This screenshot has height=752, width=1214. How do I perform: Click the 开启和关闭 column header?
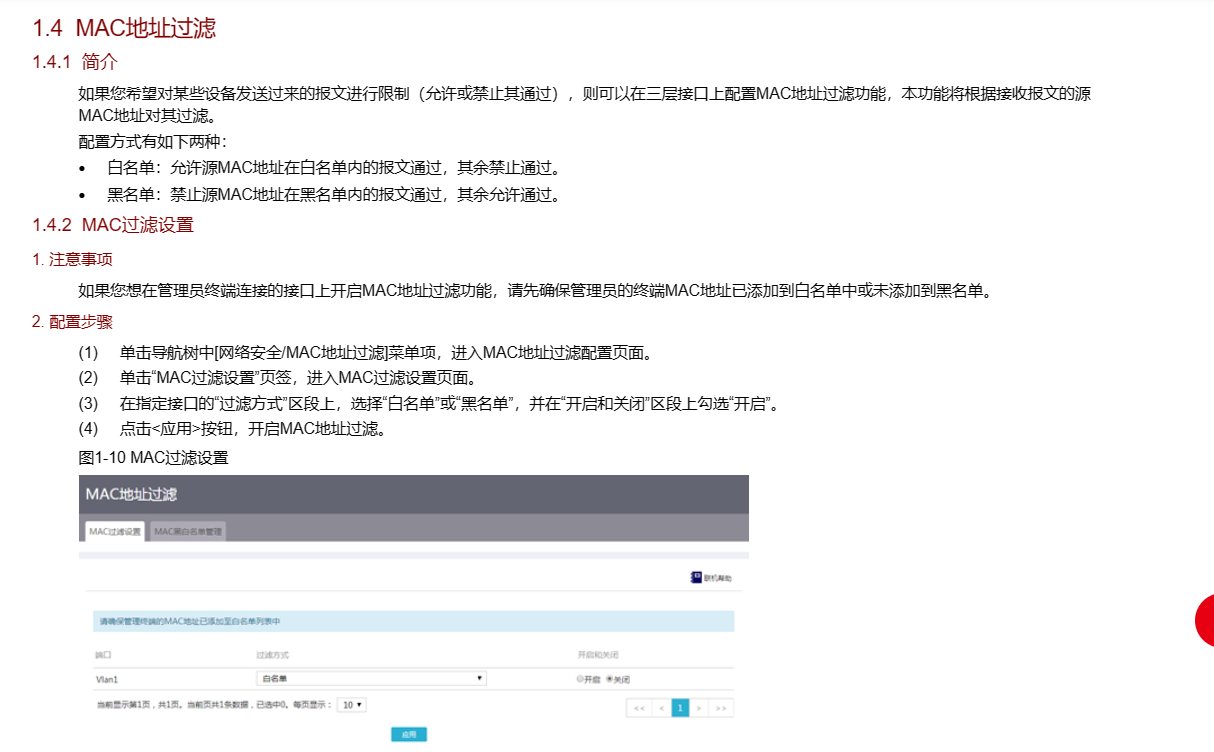598,654
